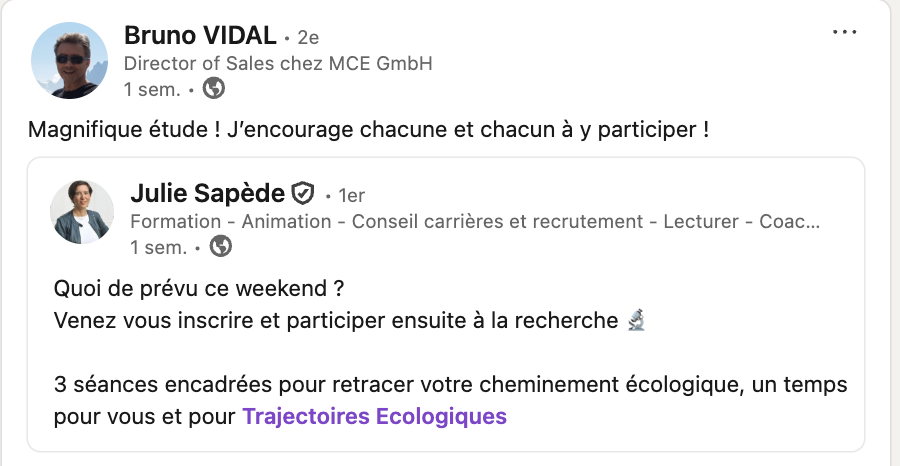Click the timestamp in Julie's shared post
Viewport: 900px width, 466px height.
tap(159, 246)
